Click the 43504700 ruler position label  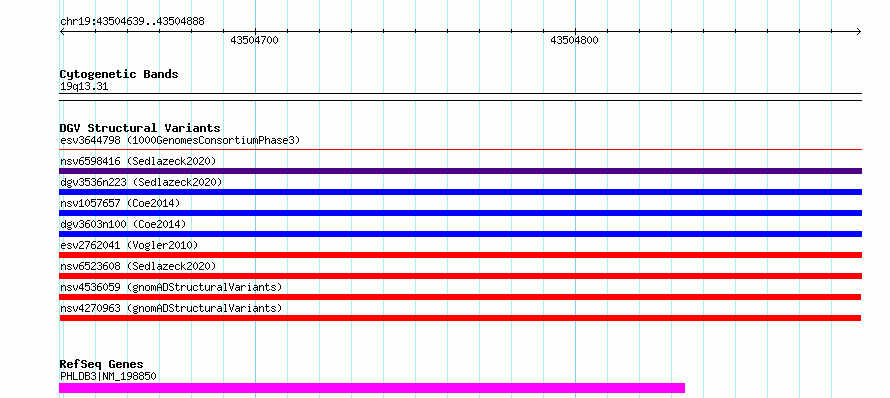pyautogui.click(x=254, y=40)
